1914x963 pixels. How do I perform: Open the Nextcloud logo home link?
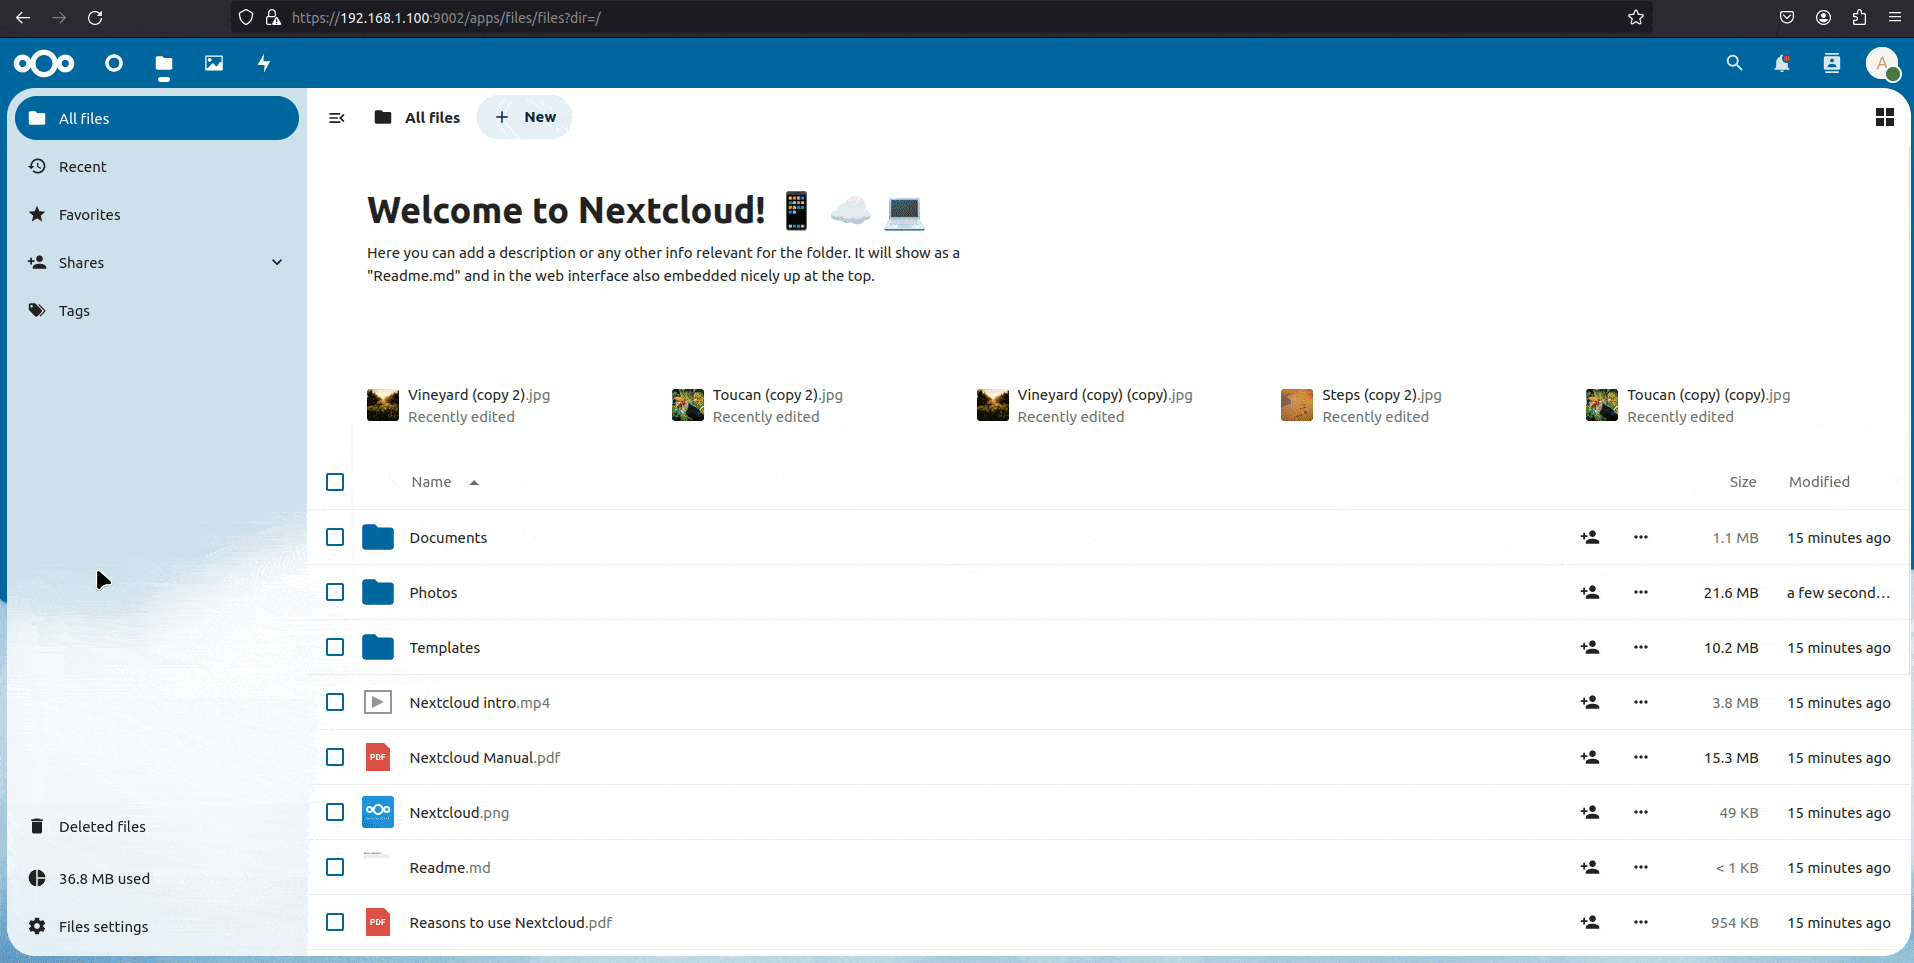[x=44, y=63]
